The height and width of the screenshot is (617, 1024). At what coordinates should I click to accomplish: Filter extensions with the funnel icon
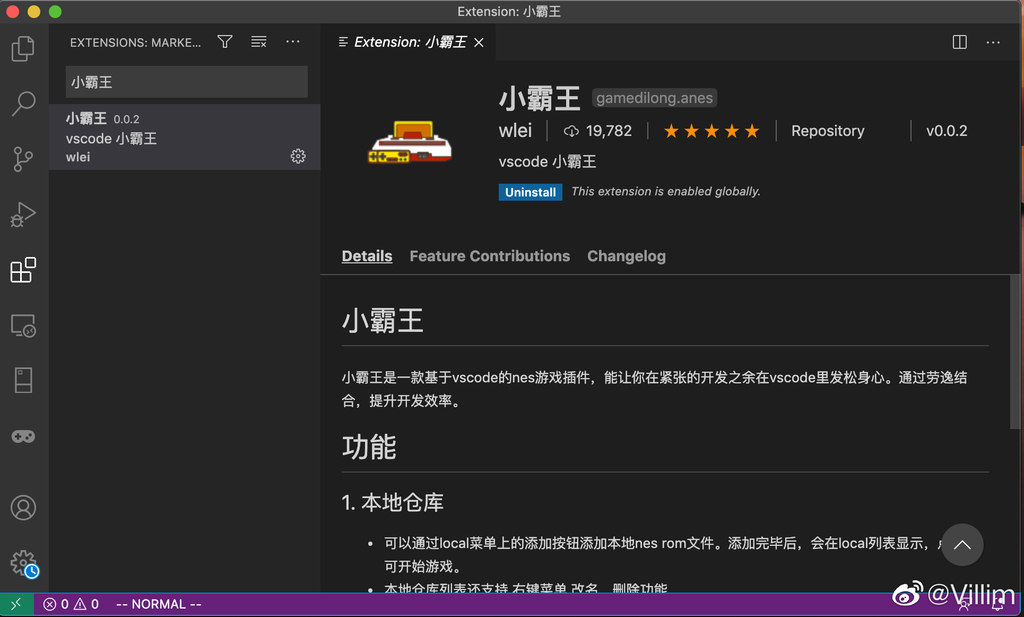tap(225, 42)
